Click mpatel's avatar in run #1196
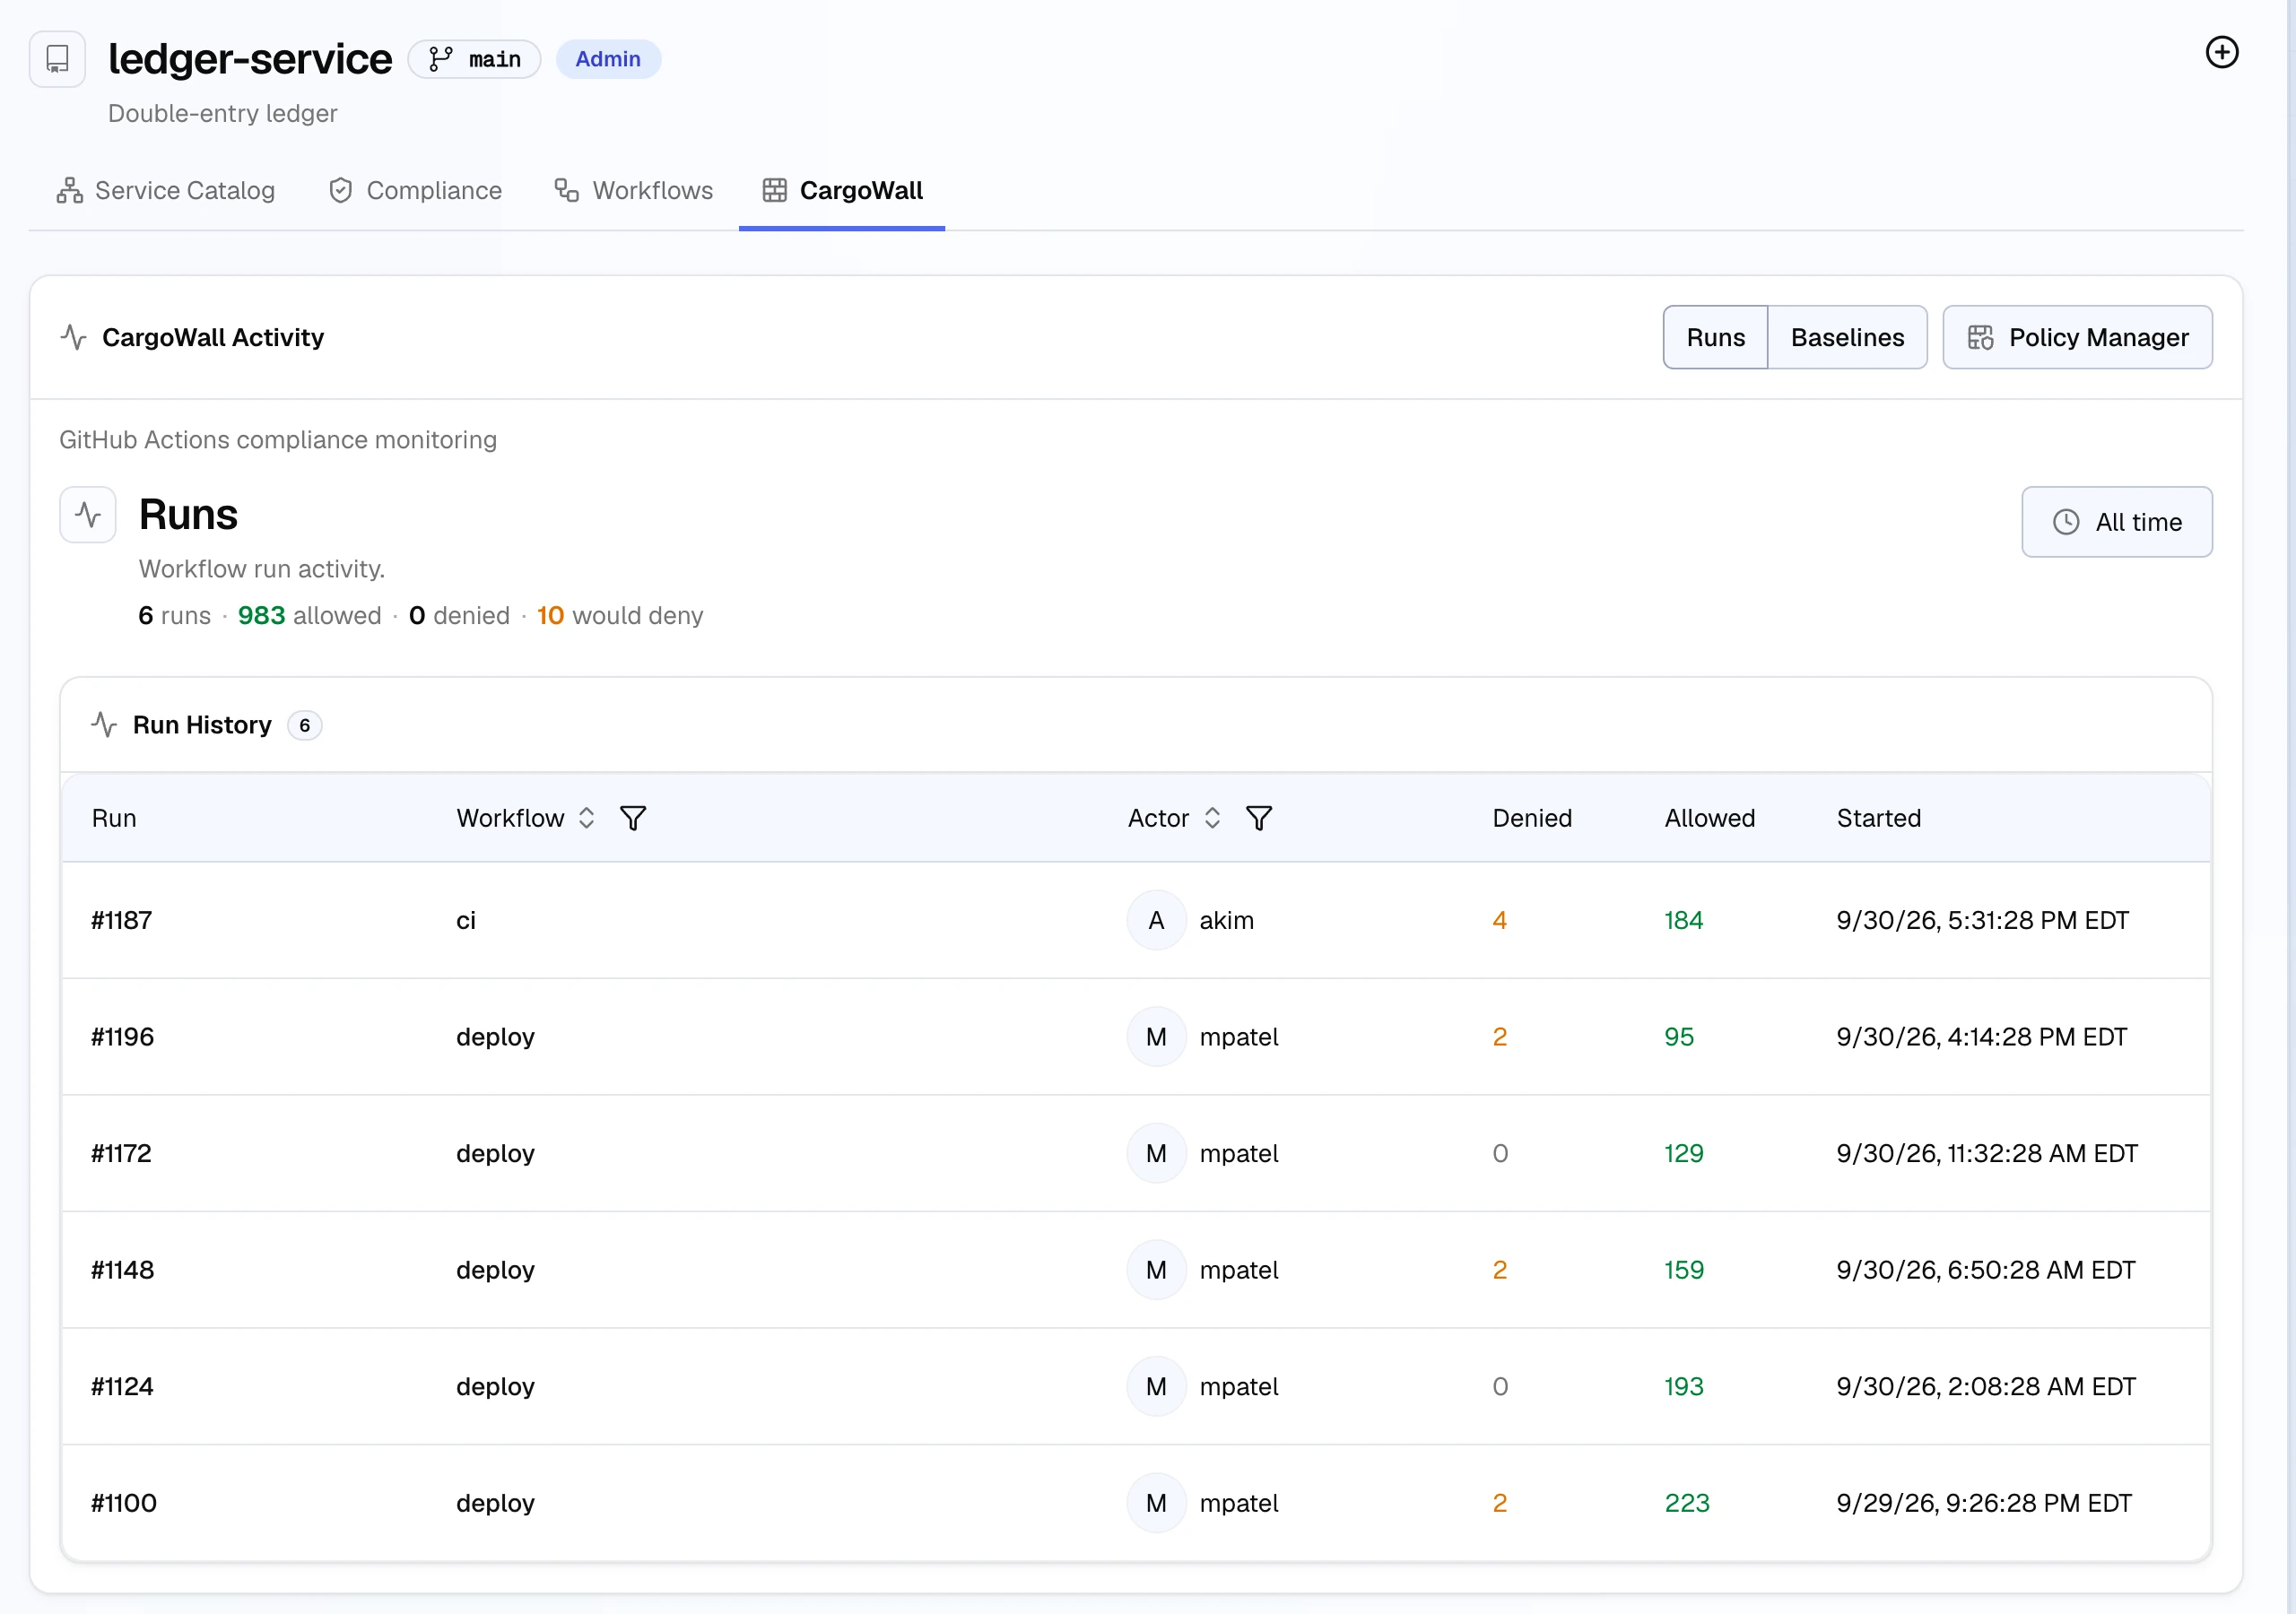Viewport: 2296px width, 1614px height. coord(1156,1036)
